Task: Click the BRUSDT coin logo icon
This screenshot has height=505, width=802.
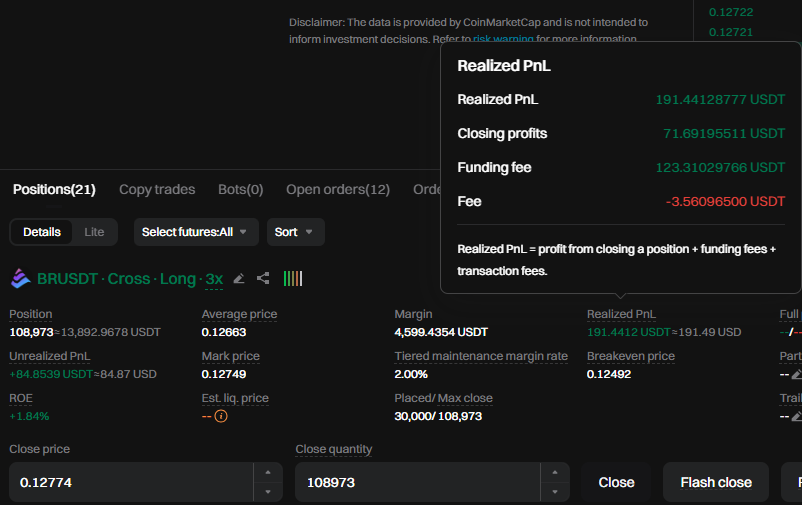Action: click(x=20, y=279)
